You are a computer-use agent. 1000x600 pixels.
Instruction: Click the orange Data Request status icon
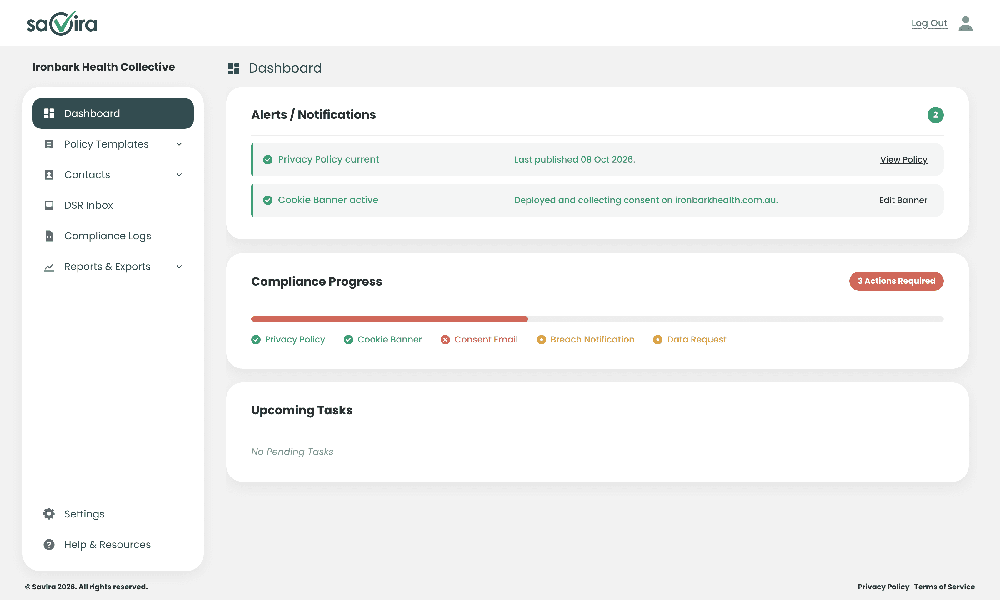[657, 340]
